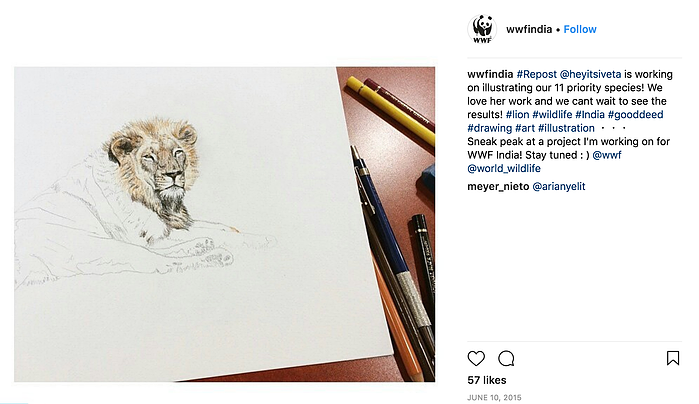Open the #wildlife hashtag

(x=552, y=115)
